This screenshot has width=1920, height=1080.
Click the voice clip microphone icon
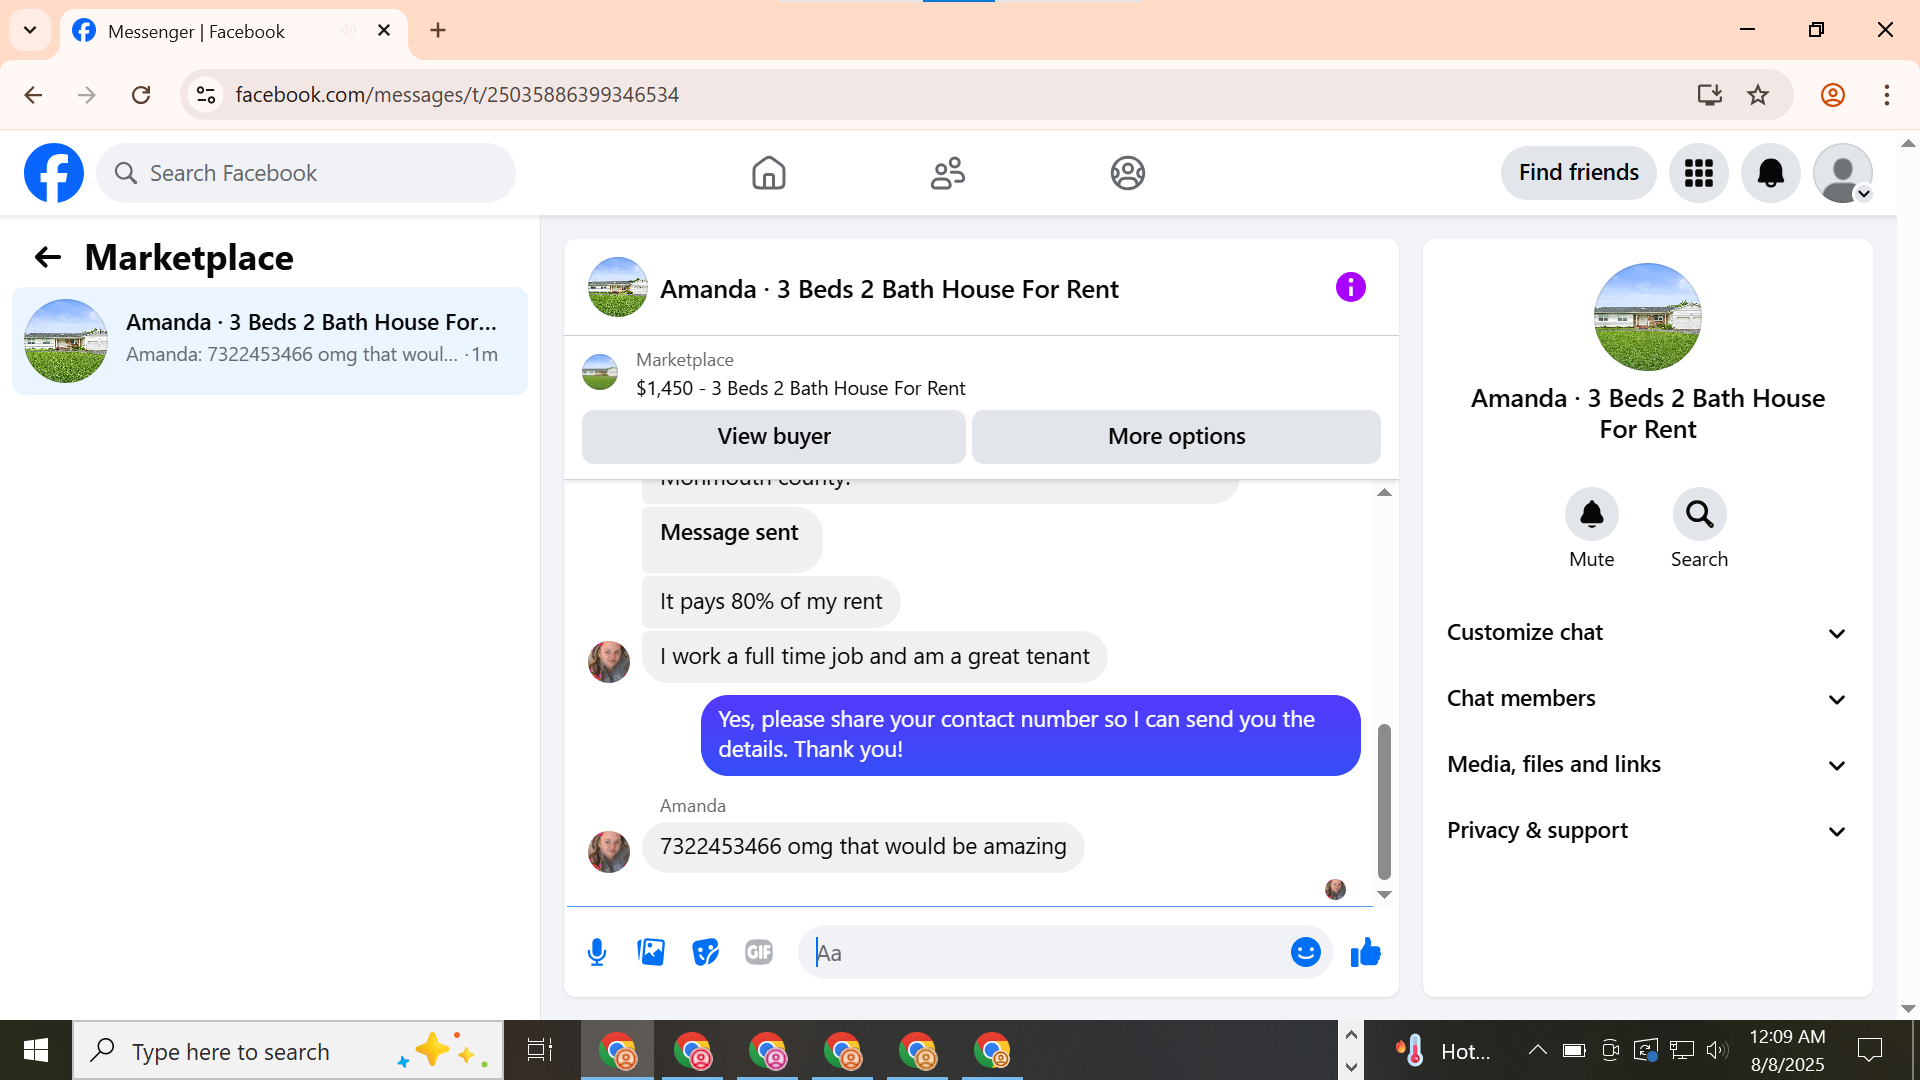[x=597, y=952]
